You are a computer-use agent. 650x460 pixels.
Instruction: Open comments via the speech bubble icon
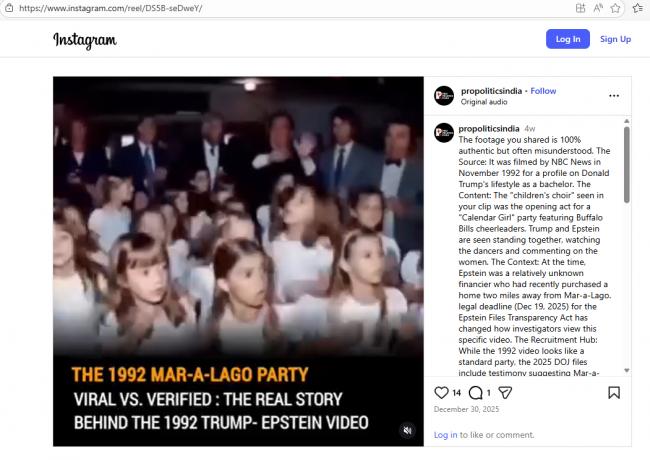[475, 392]
